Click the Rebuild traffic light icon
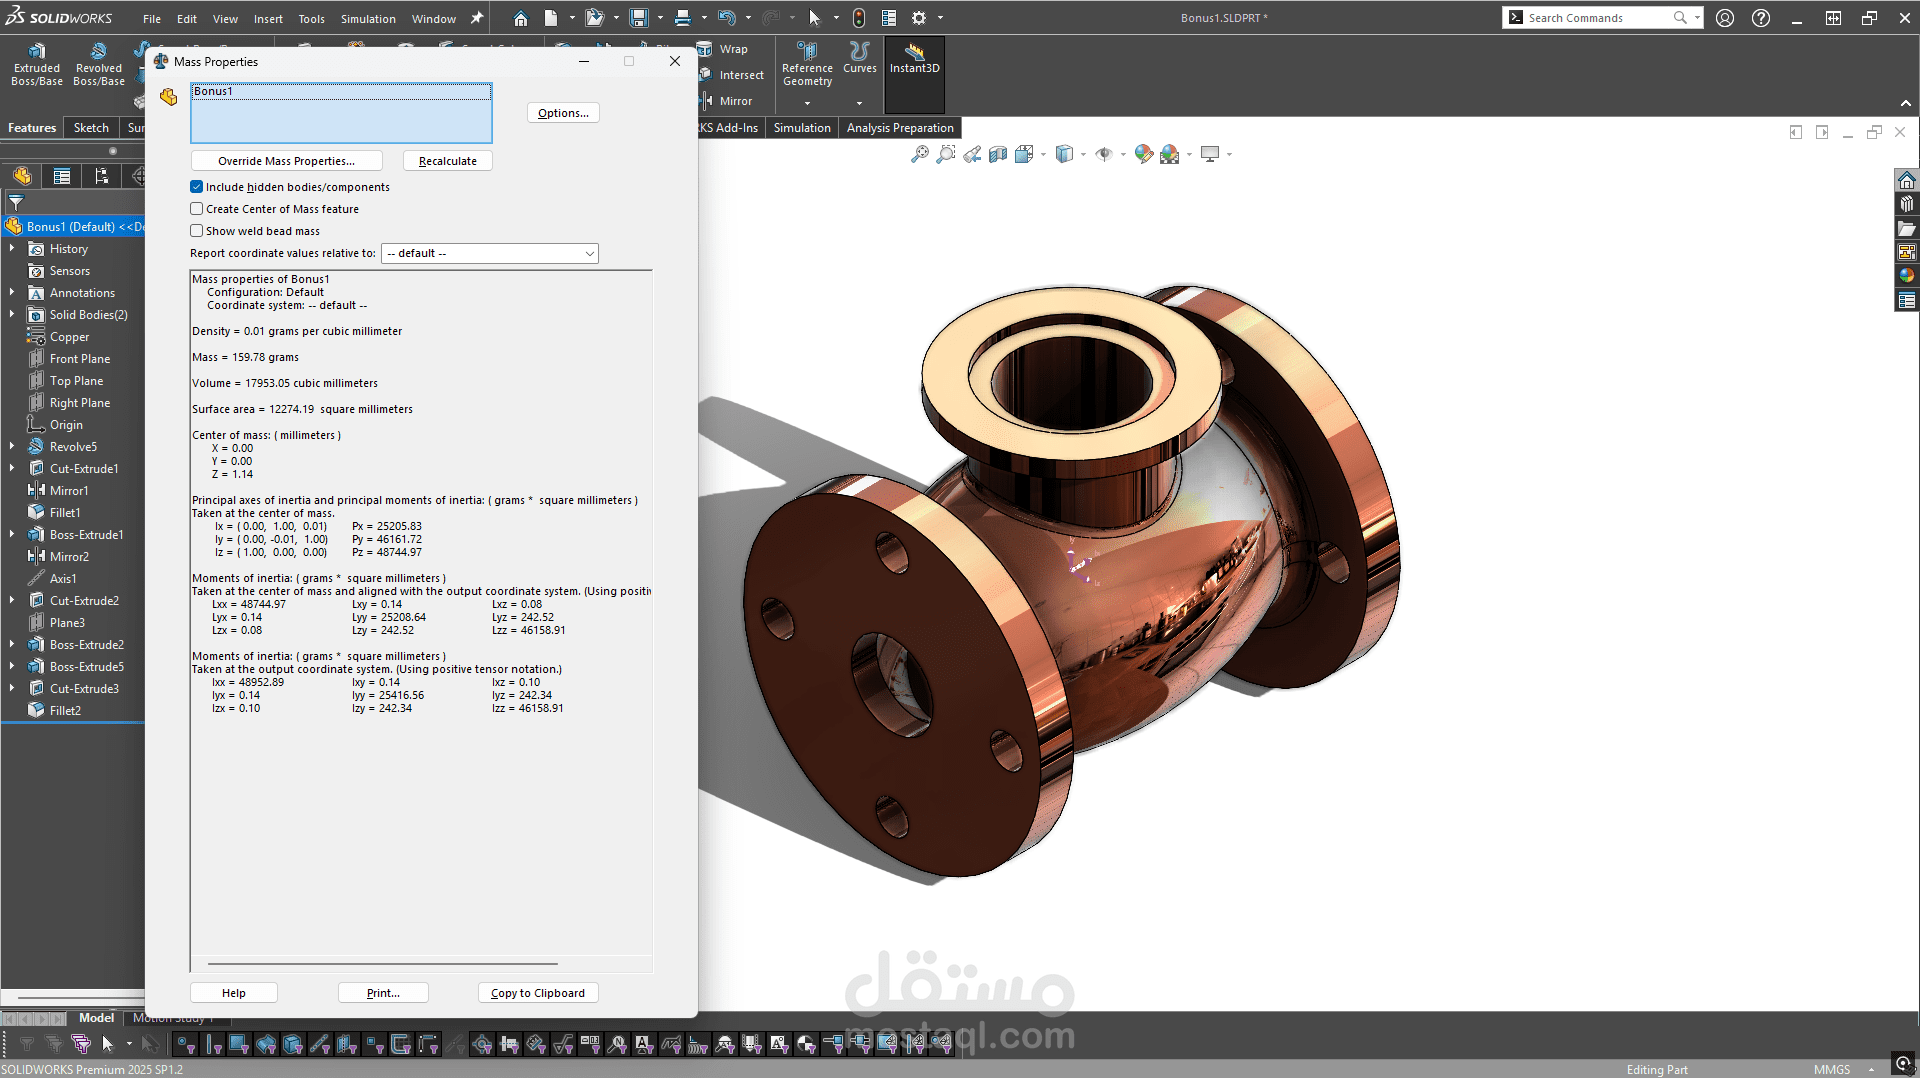 tap(858, 18)
